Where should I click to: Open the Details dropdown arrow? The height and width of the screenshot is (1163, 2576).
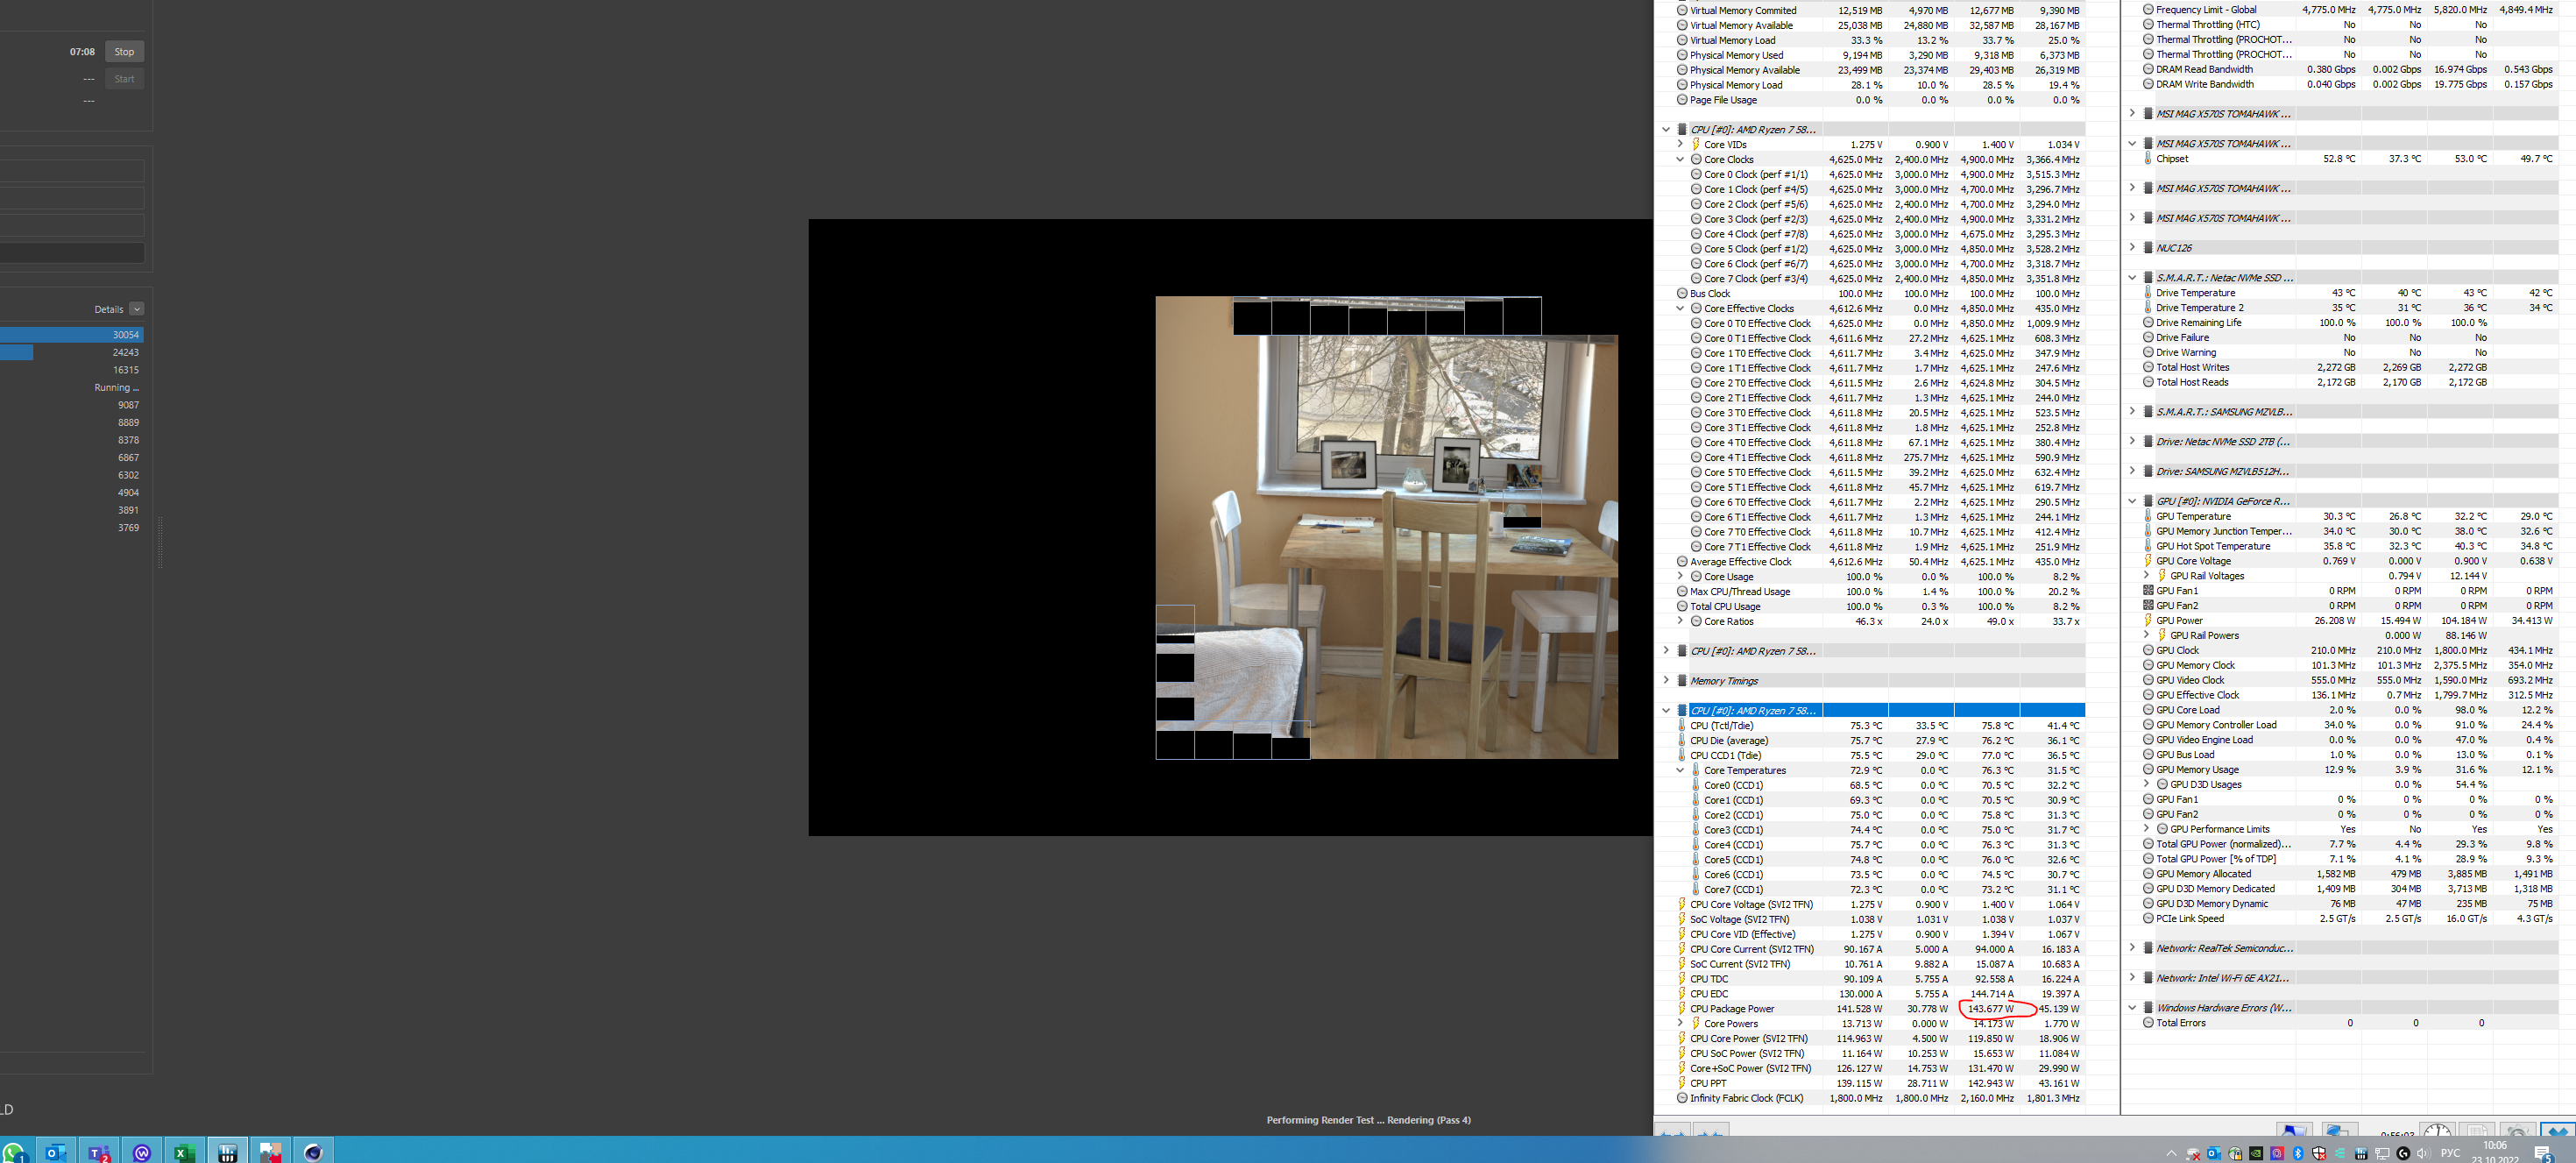[137, 309]
